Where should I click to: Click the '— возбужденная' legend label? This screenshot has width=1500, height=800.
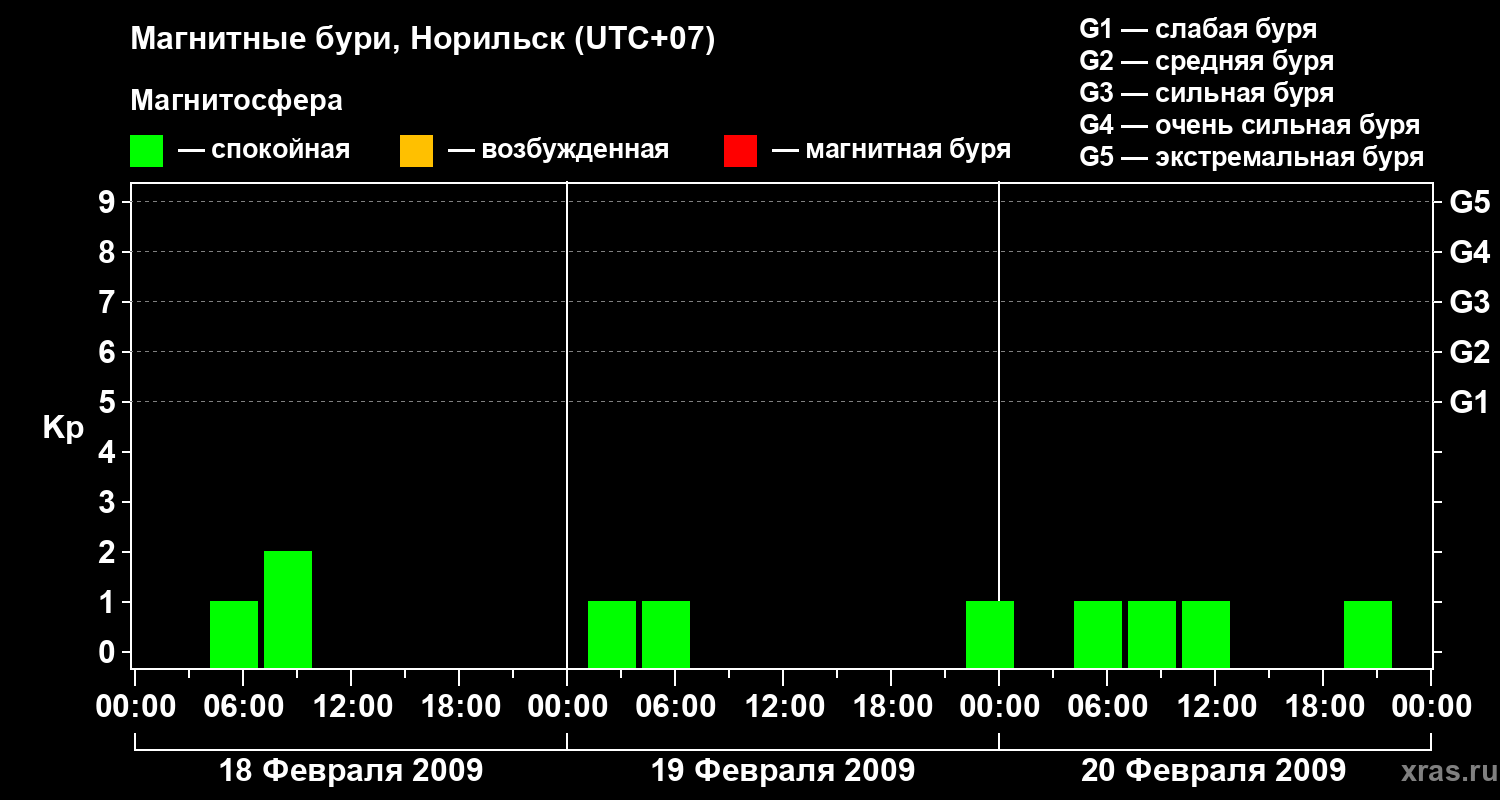pyautogui.click(x=558, y=151)
